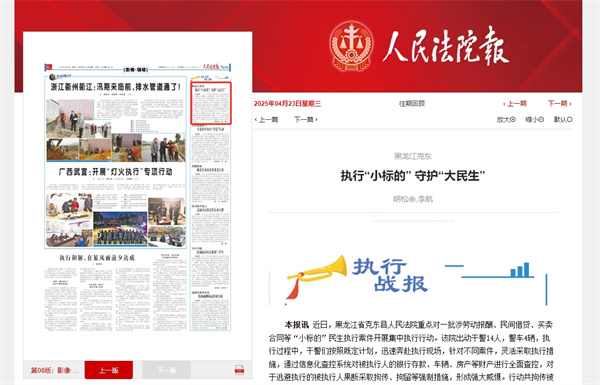
Task: Click the 执行战报 trumpet banner graphic
Action: click(x=409, y=279)
